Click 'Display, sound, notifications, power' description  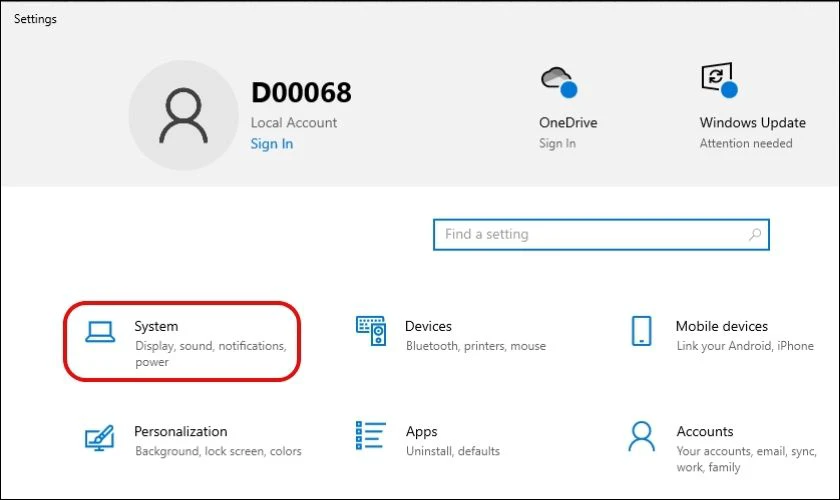[211, 354]
